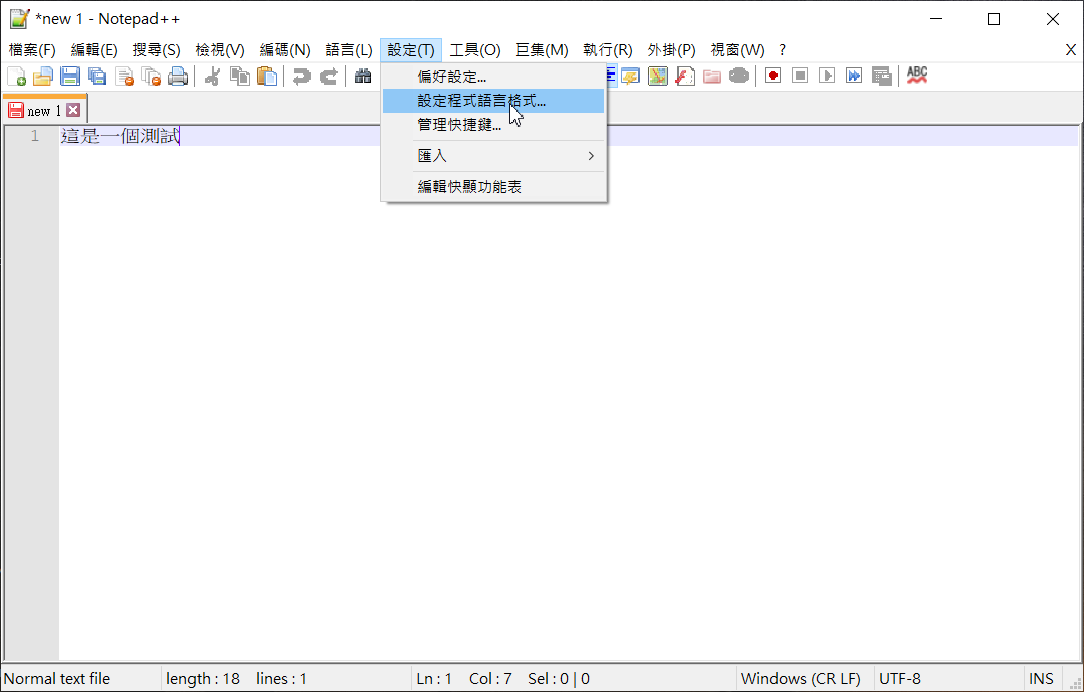Start macro recording with the red dot

[773, 76]
